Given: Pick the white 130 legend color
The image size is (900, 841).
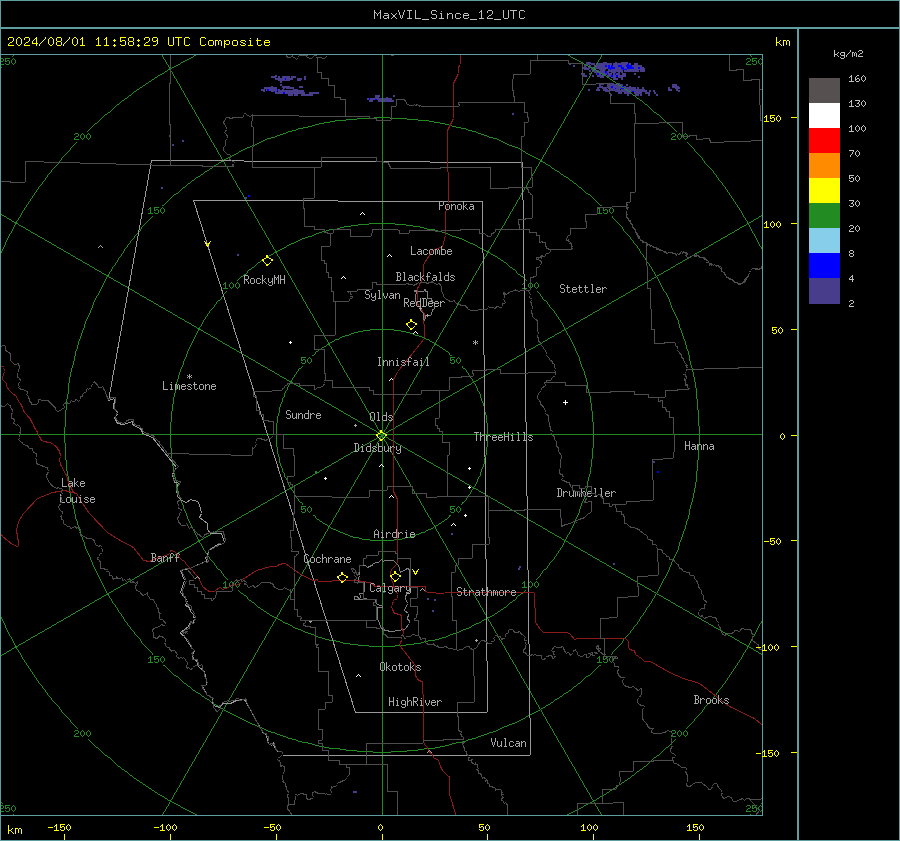Looking at the screenshot, I should [x=824, y=115].
